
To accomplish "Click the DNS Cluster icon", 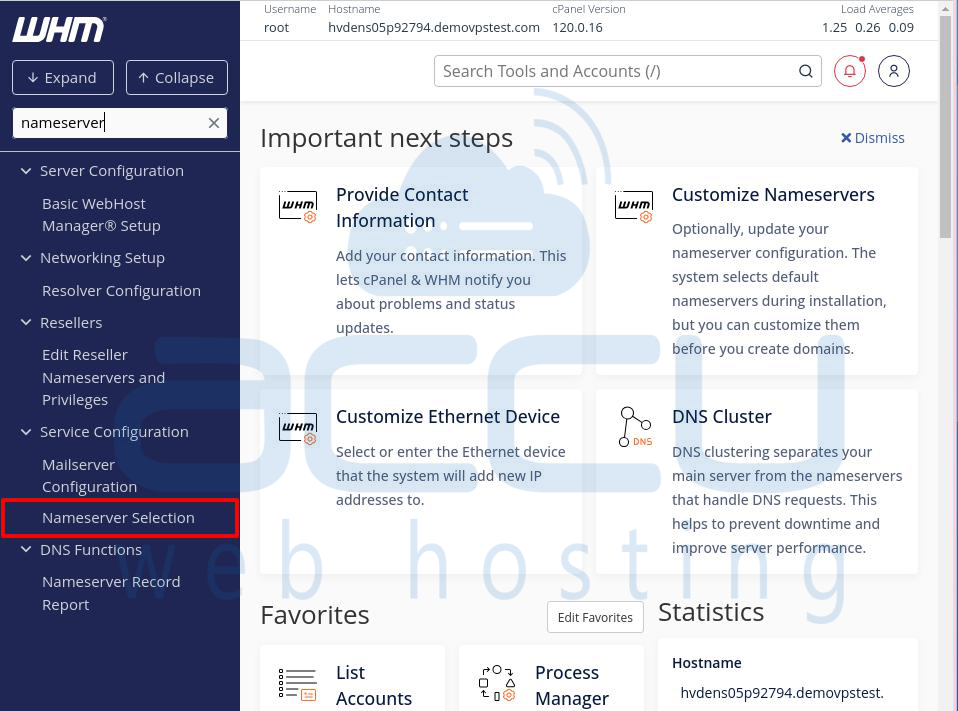I will [635, 427].
